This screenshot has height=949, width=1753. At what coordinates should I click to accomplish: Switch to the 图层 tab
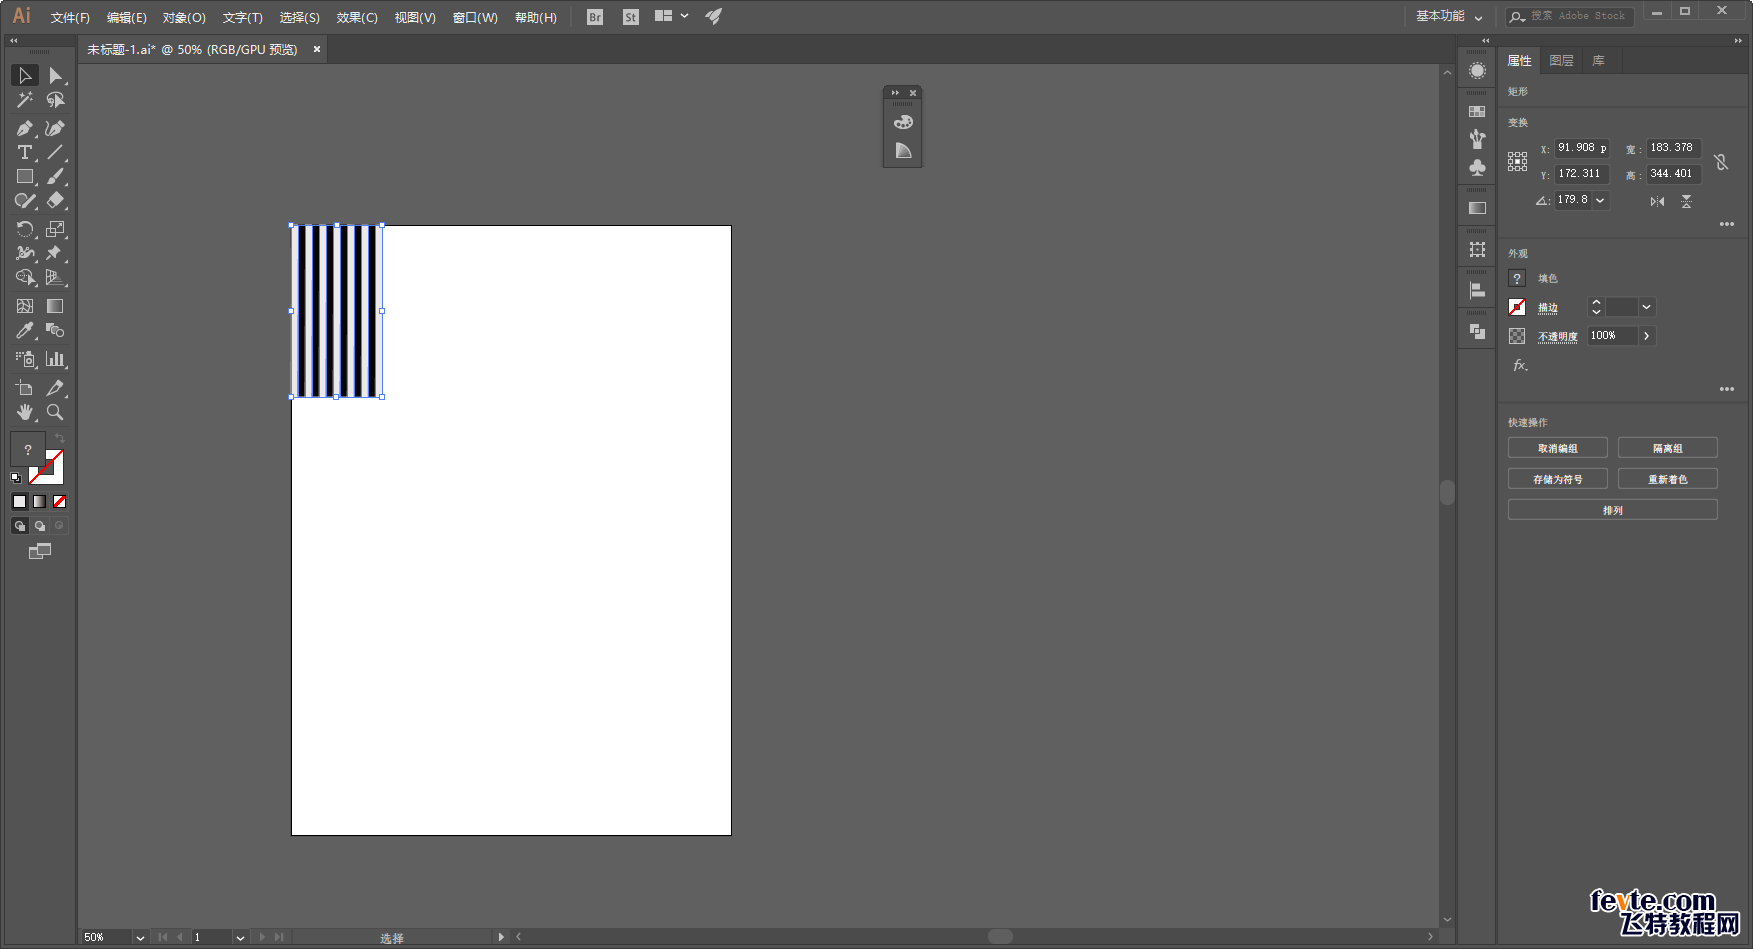click(x=1561, y=61)
